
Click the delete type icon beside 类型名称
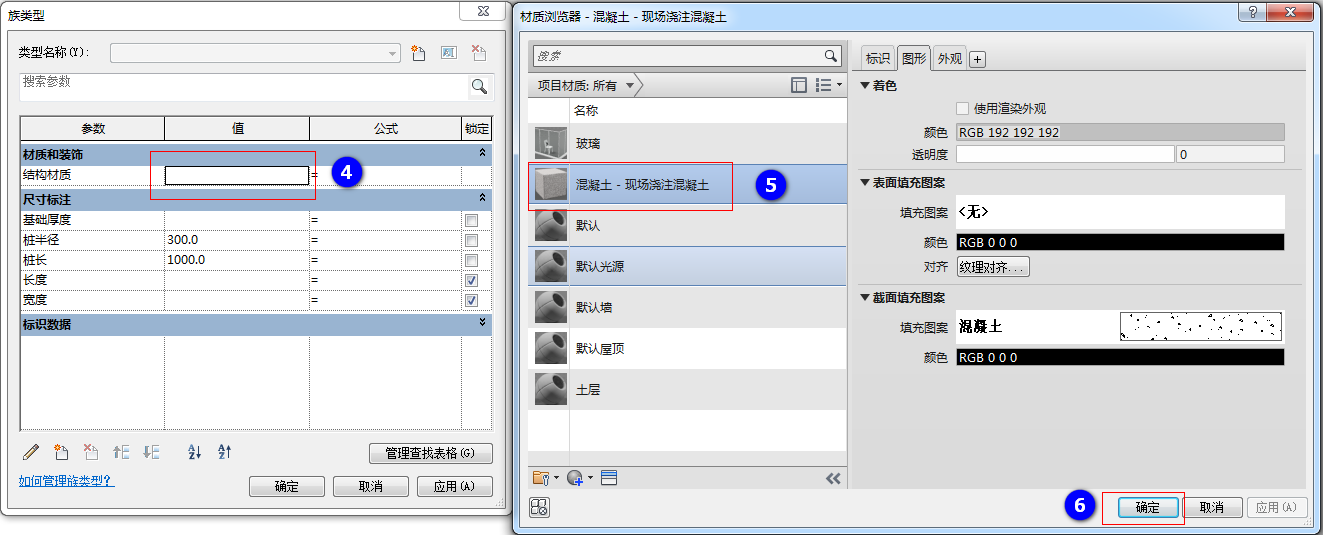478,53
